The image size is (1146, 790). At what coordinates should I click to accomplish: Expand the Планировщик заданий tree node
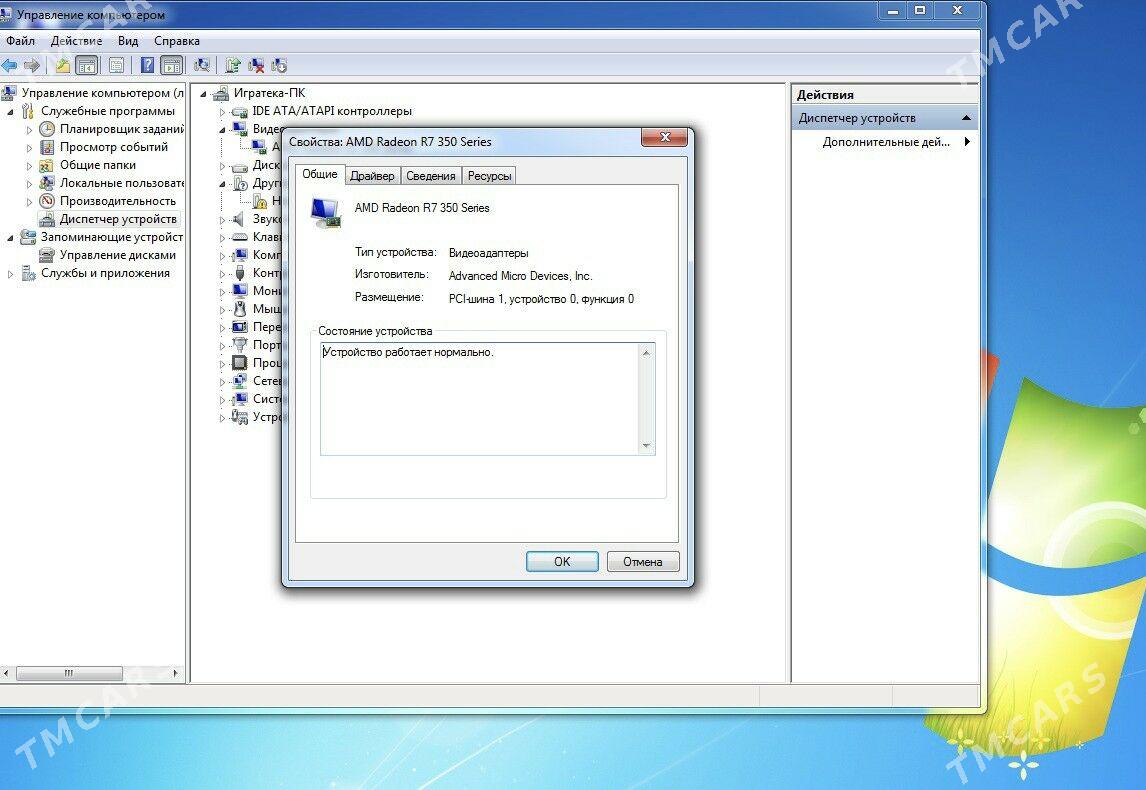[29, 130]
